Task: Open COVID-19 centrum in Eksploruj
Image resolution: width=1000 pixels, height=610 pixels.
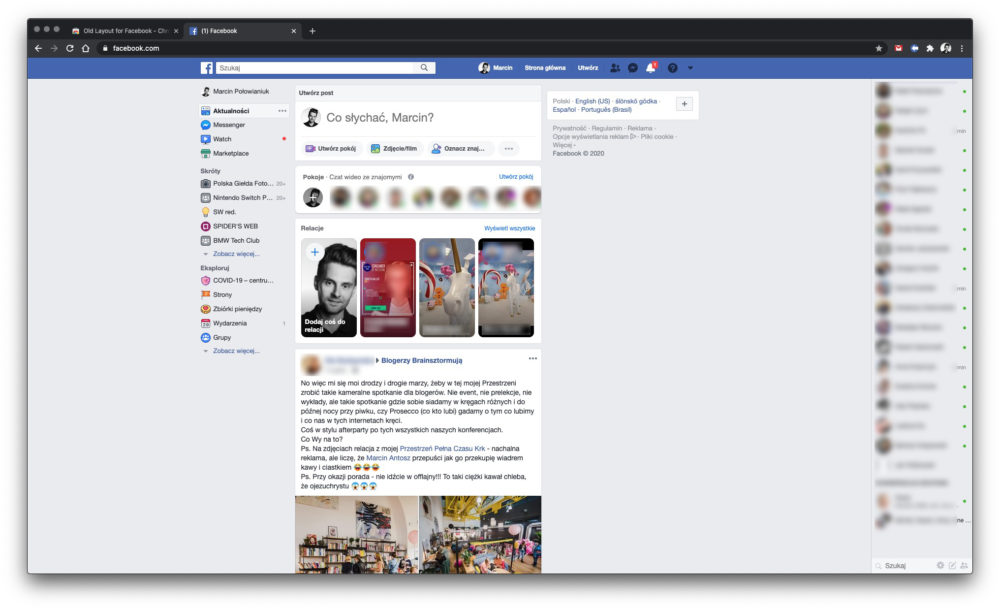Action: click(242, 281)
